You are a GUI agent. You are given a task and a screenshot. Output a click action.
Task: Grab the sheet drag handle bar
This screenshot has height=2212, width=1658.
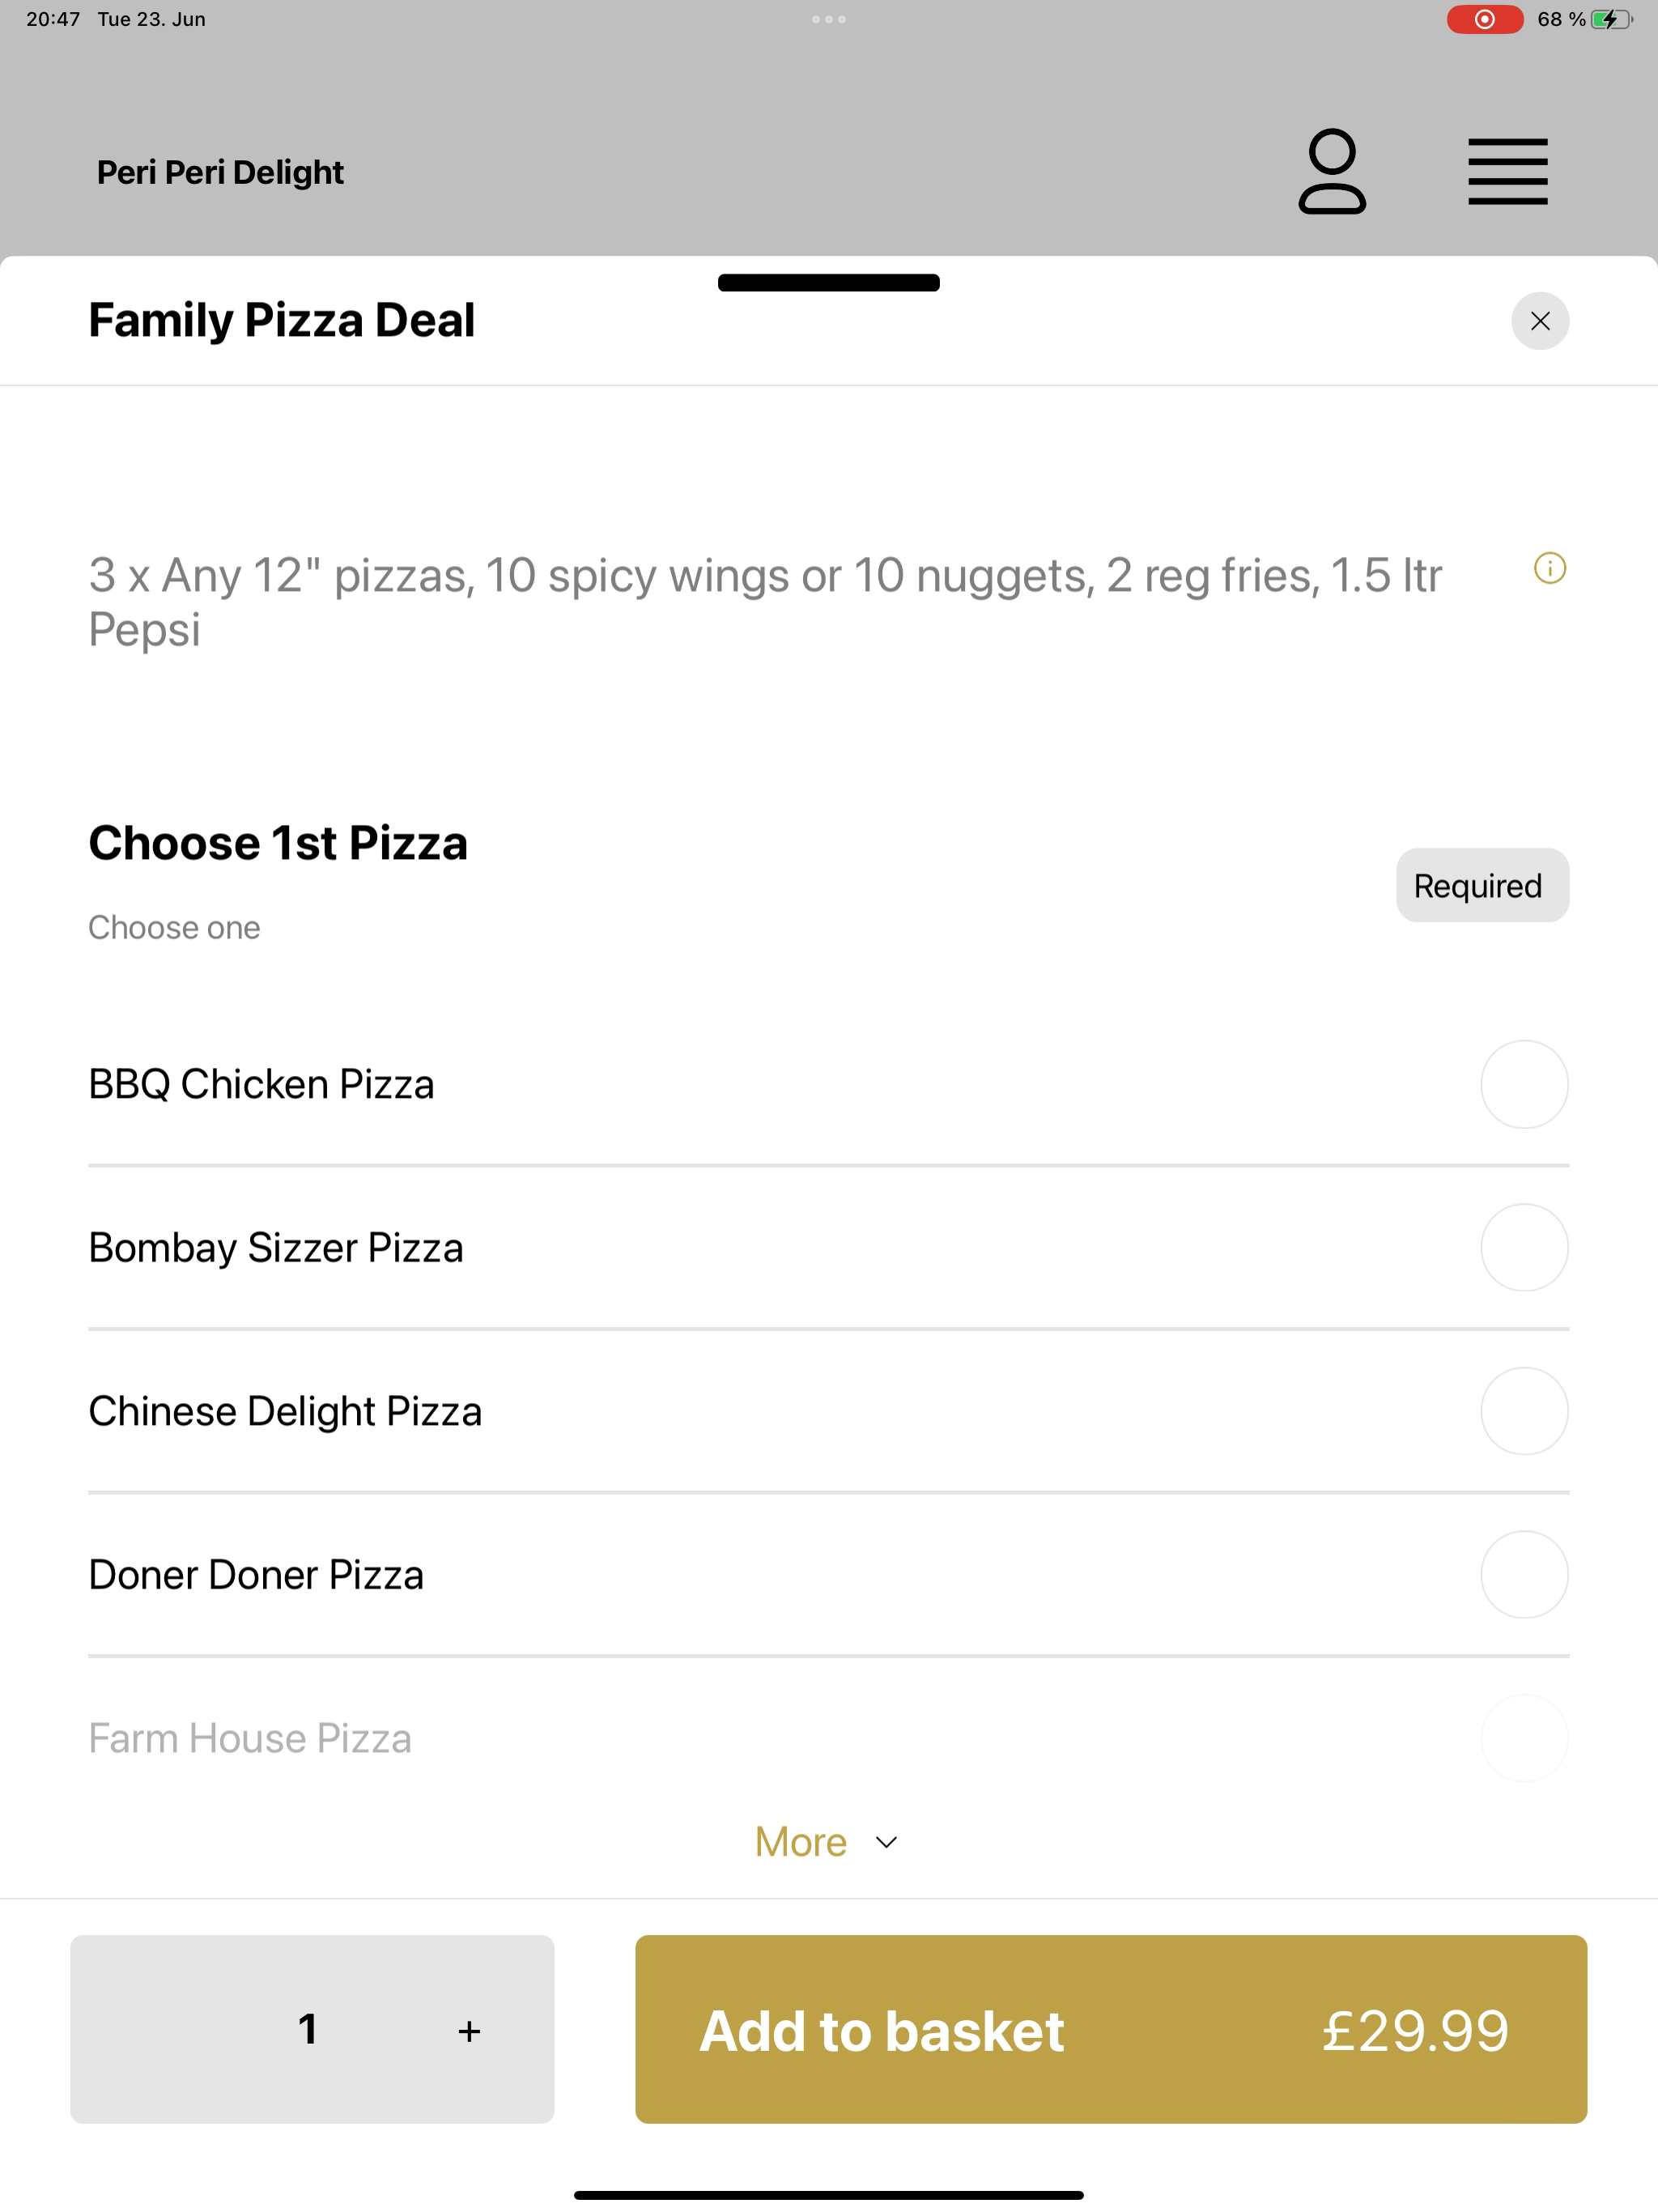[829, 282]
